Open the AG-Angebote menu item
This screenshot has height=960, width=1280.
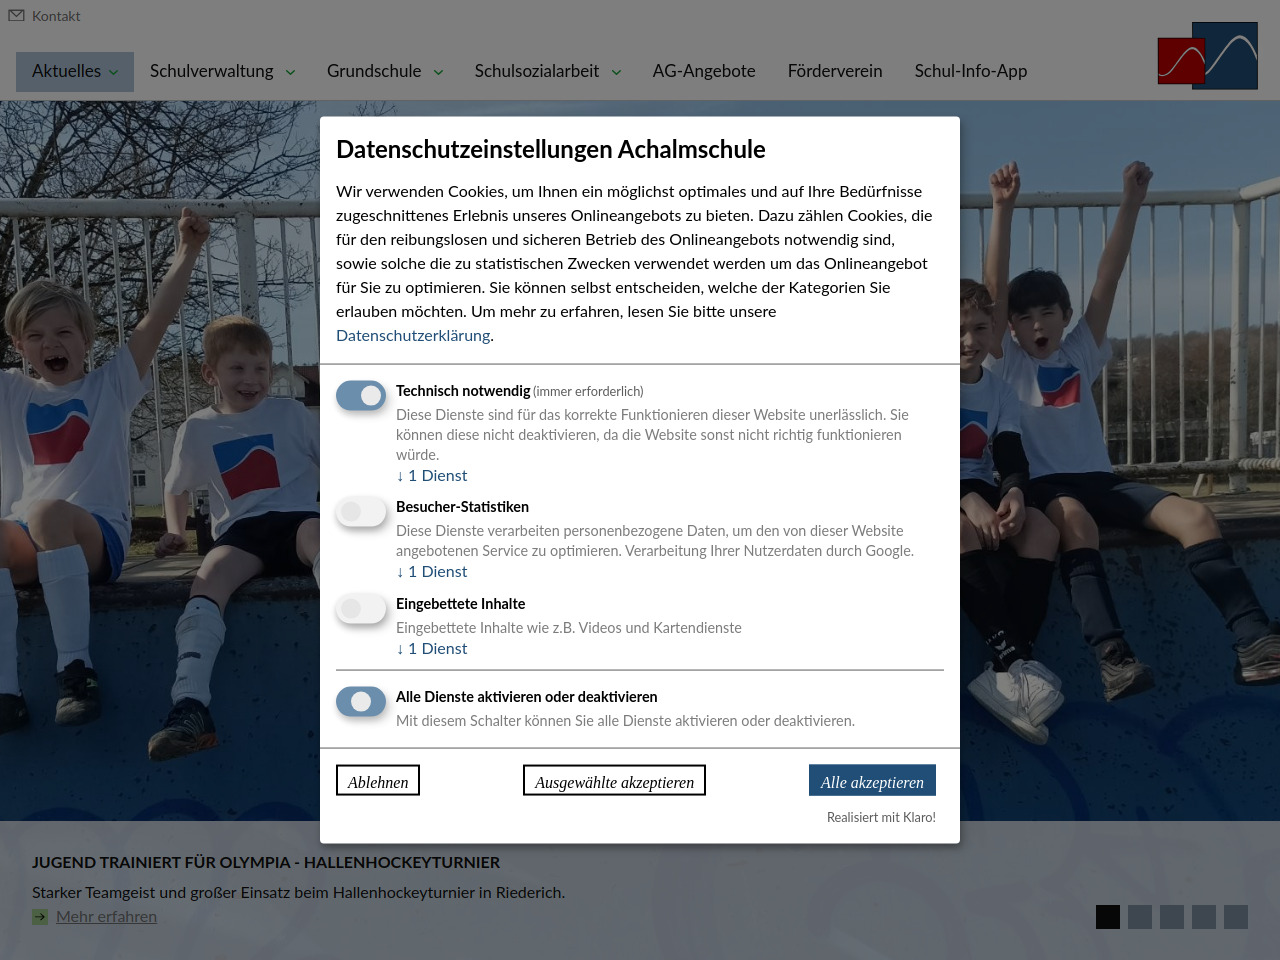pyautogui.click(x=704, y=71)
